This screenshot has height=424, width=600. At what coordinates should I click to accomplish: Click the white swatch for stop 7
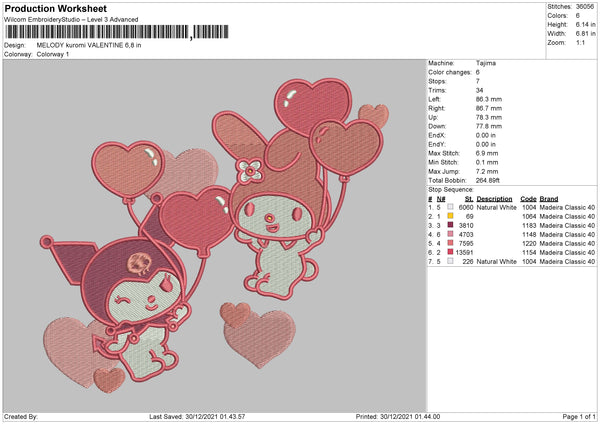tap(450, 261)
